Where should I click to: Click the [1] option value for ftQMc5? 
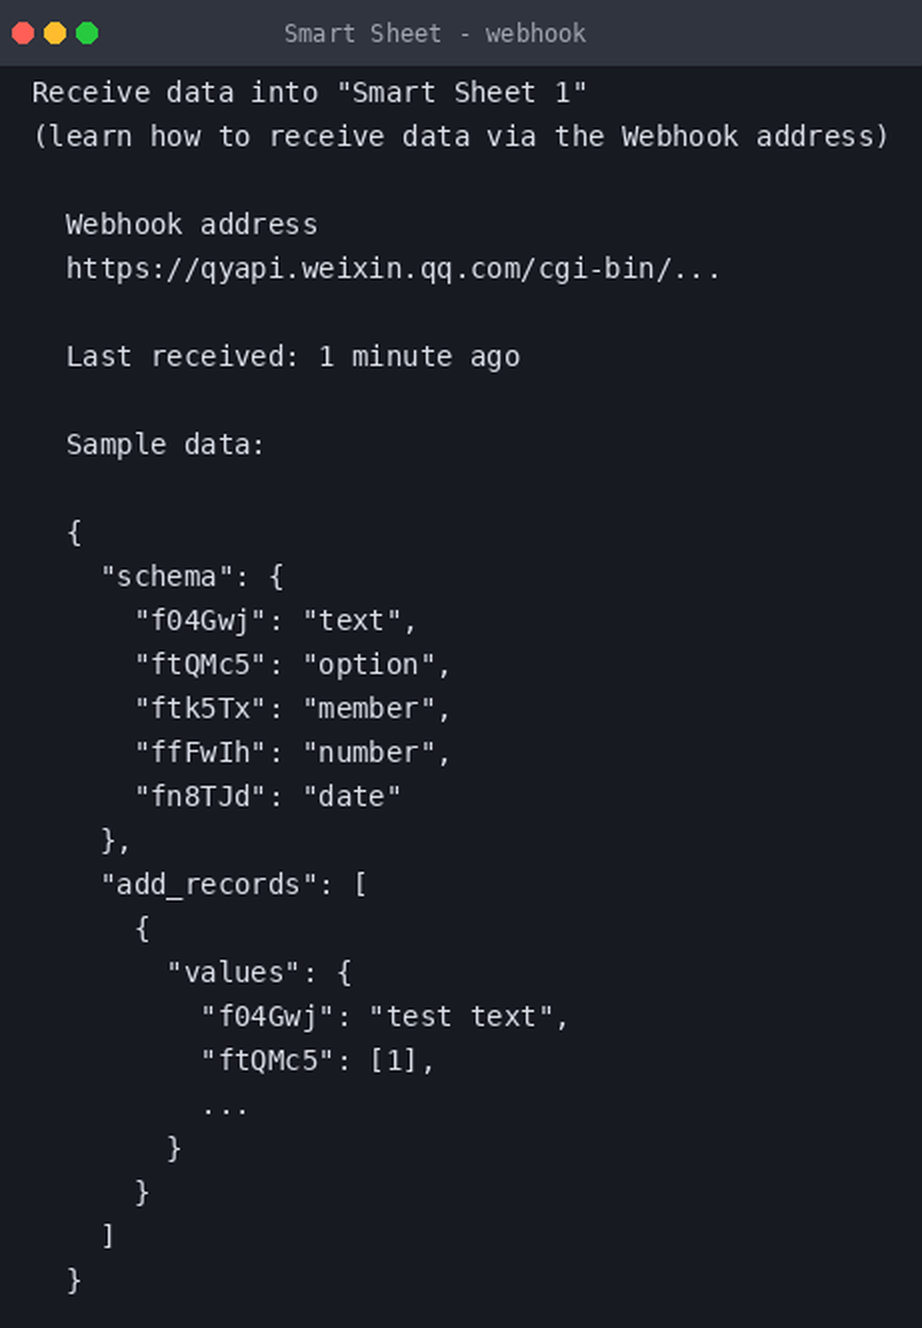[x=393, y=1060]
